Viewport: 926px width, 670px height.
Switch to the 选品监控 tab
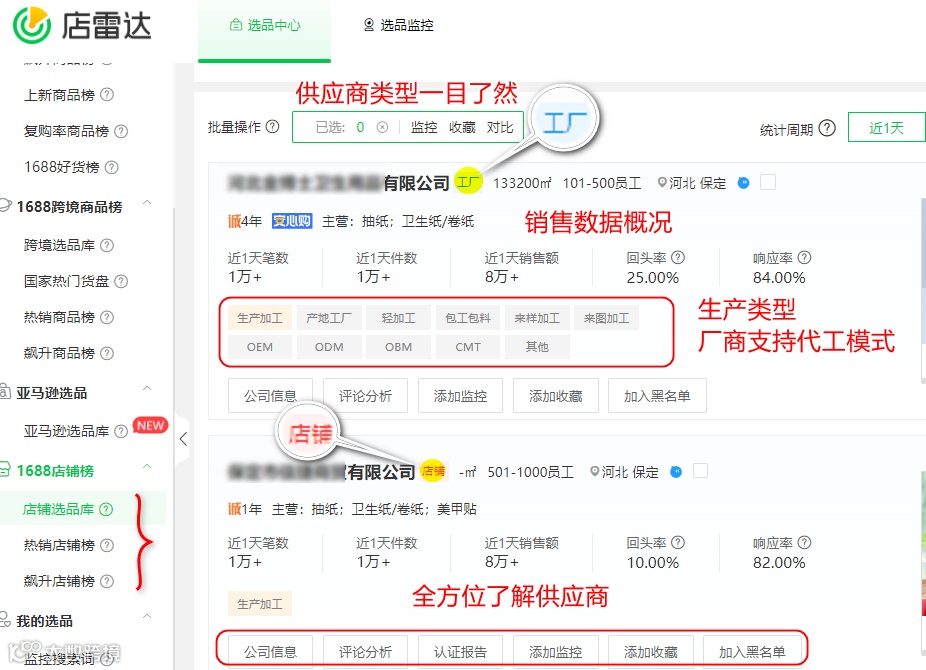(398, 25)
